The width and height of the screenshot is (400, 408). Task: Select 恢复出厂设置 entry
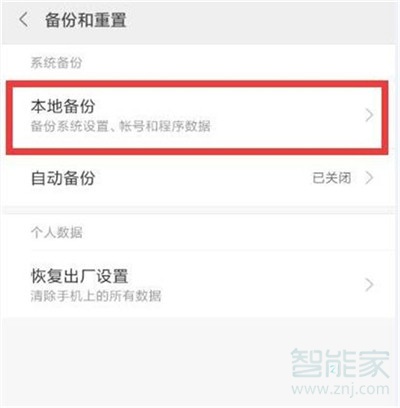coord(200,285)
